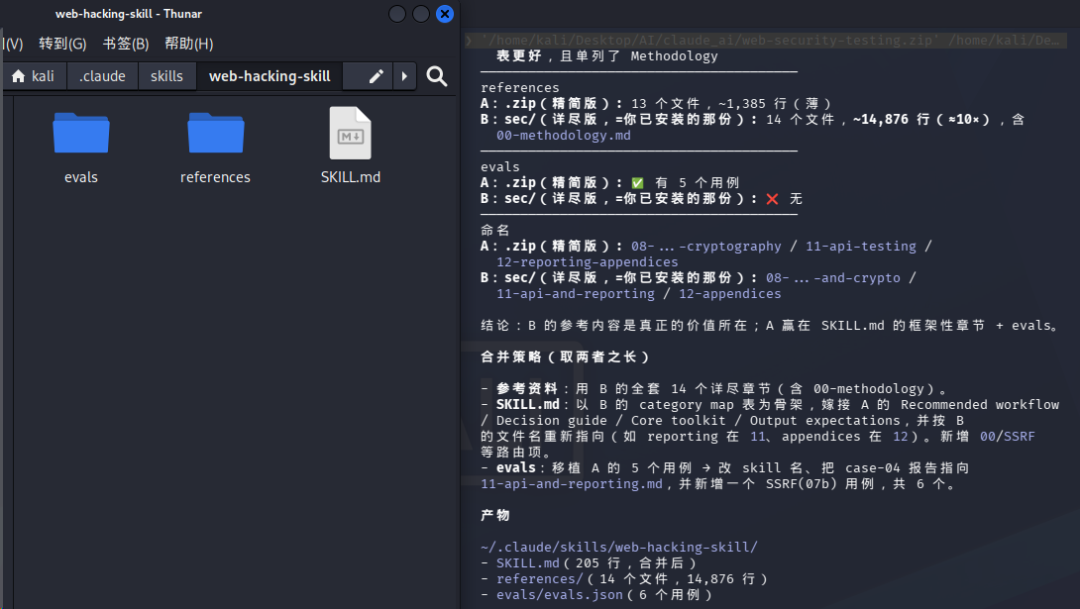Click the path bar right arrow
This screenshot has width=1080, height=609.
[404, 76]
